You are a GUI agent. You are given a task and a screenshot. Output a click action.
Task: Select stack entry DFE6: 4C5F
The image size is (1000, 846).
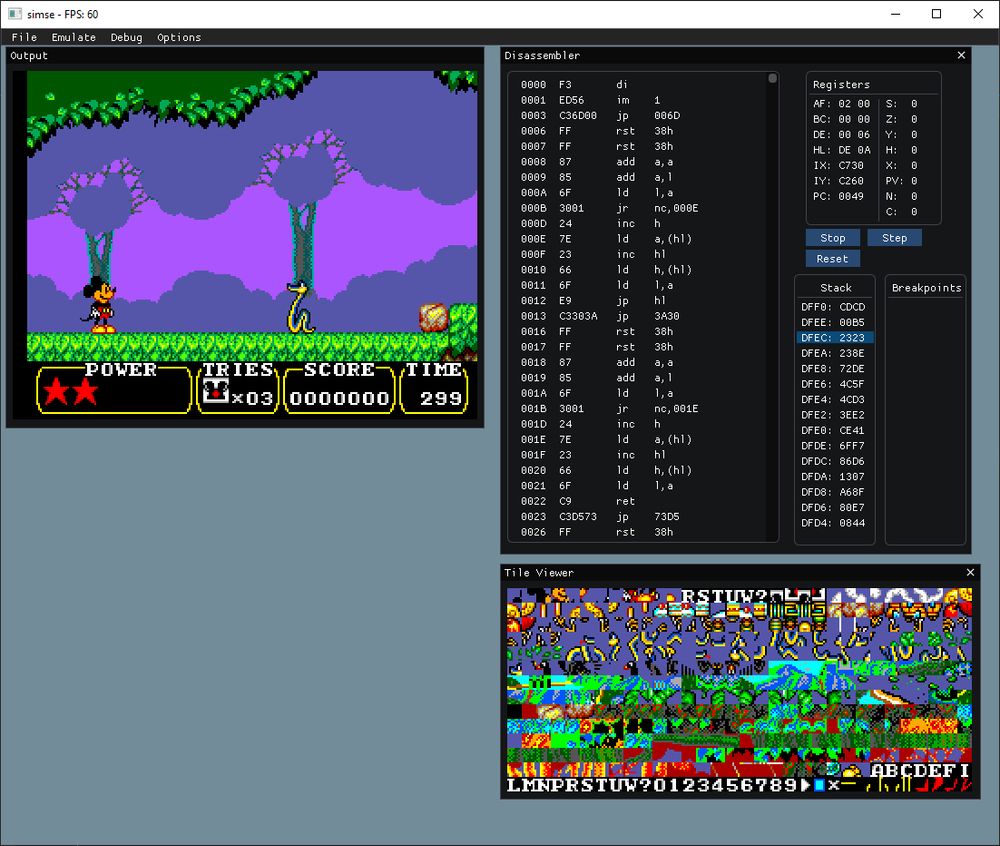(x=834, y=384)
